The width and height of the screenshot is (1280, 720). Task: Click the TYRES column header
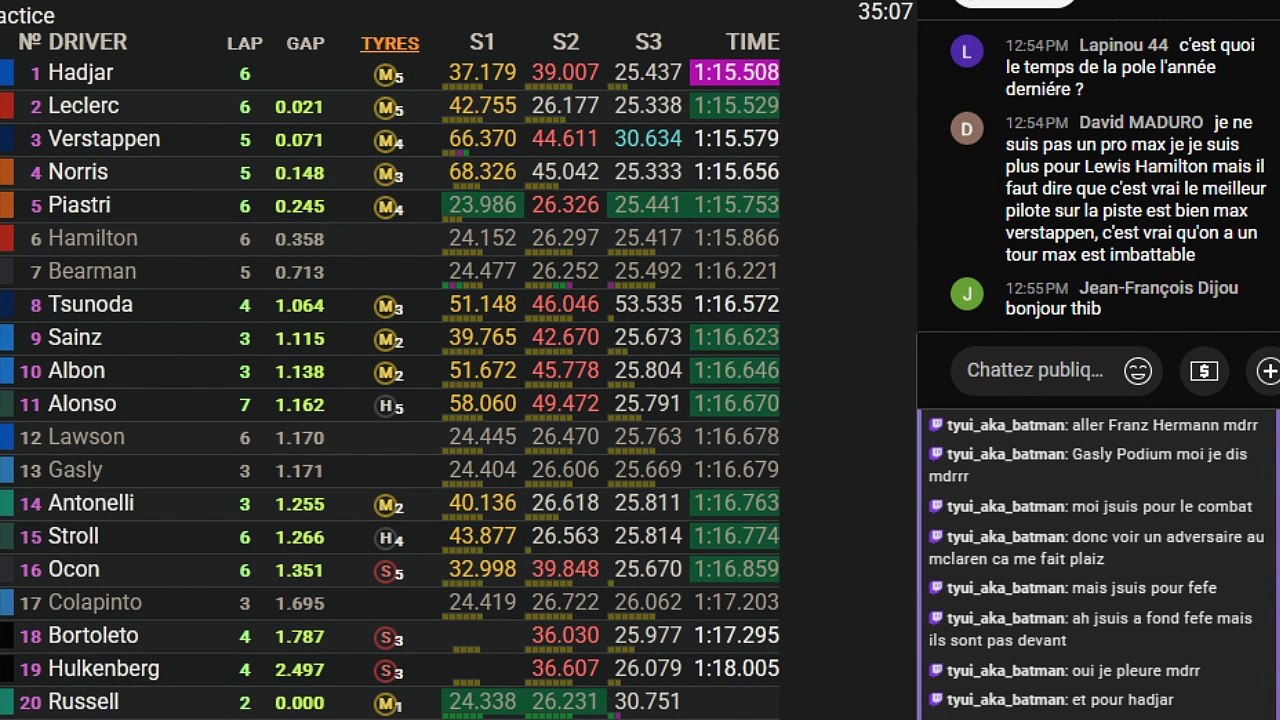point(390,43)
